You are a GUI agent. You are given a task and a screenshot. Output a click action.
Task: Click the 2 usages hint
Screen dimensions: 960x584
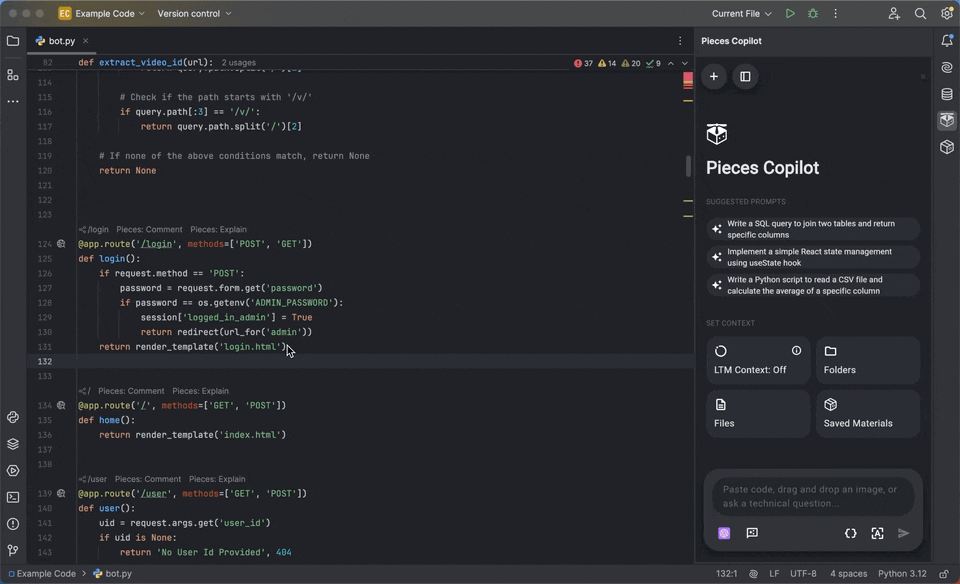pyautogui.click(x=239, y=62)
